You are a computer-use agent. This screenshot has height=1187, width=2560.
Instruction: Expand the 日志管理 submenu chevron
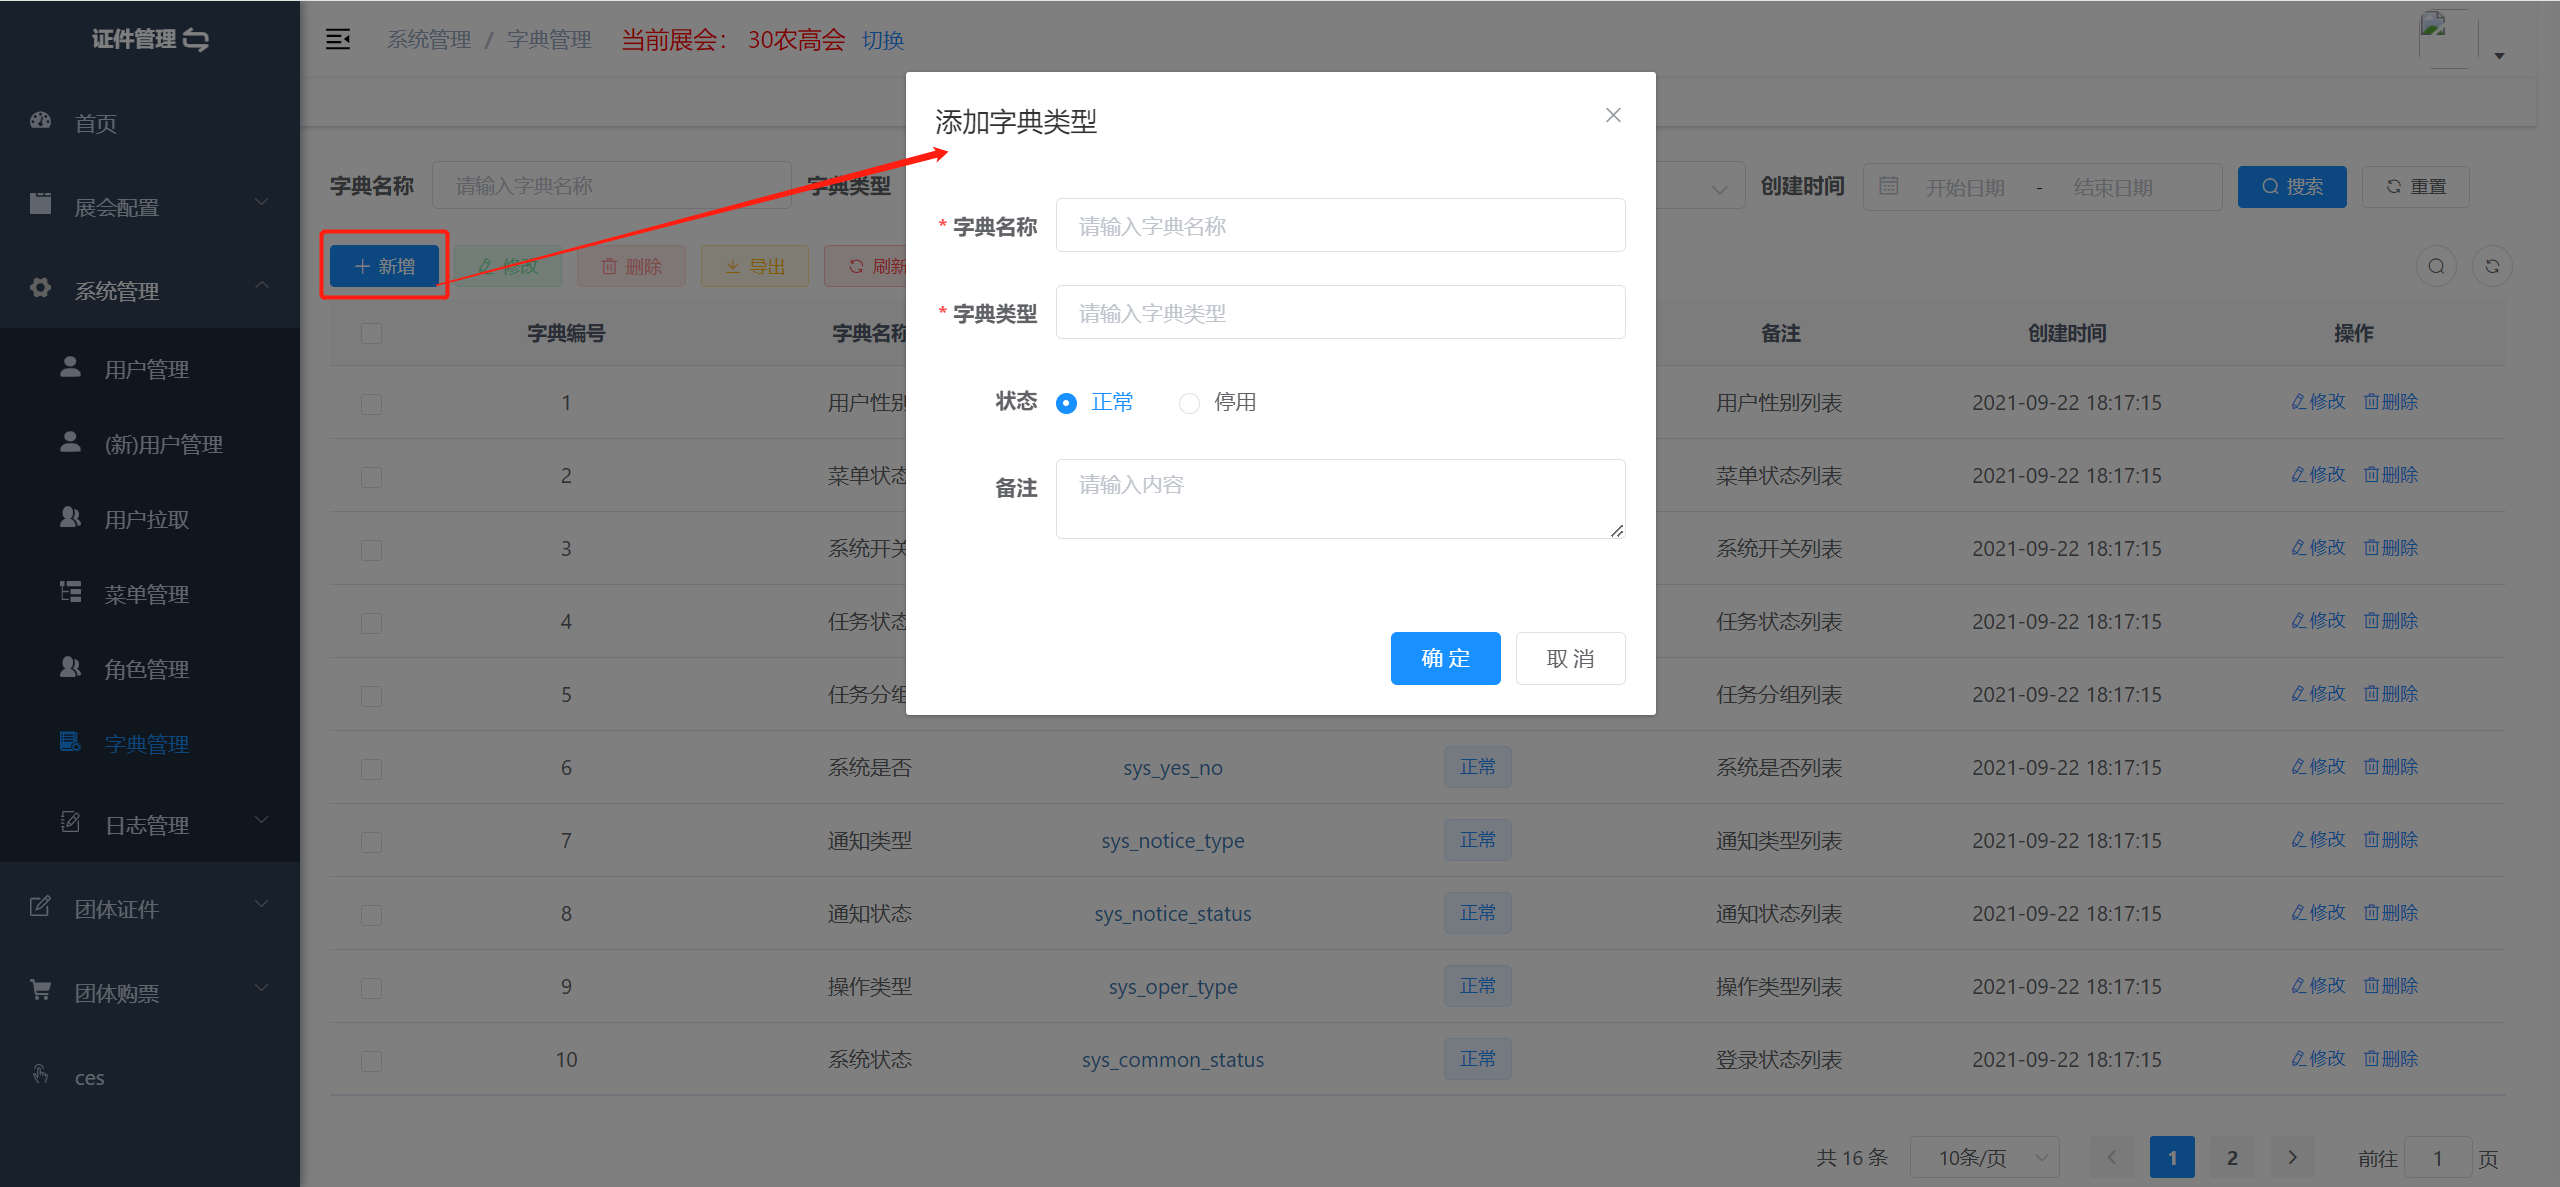tap(262, 820)
